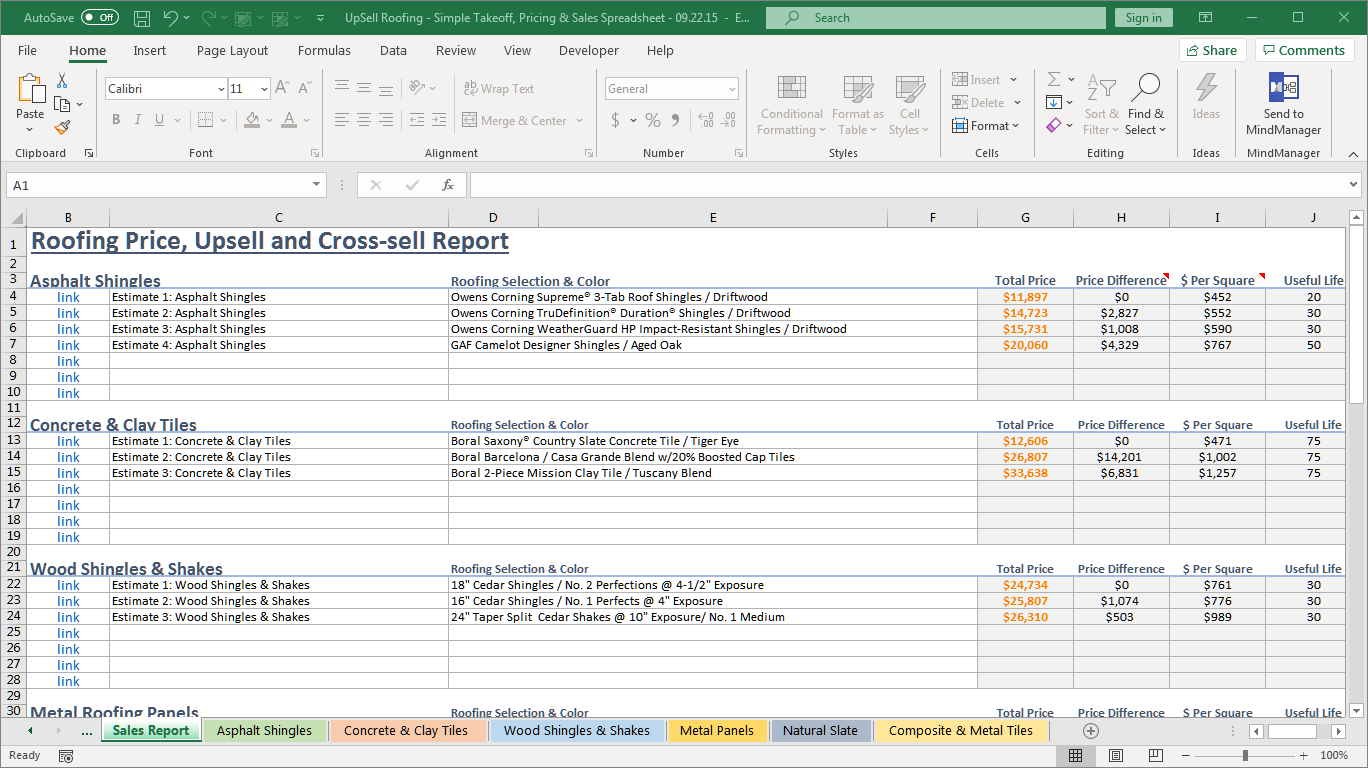This screenshot has height=768, width=1368.
Task: Toggle the AutoSave switch
Action: click(100, 18)
